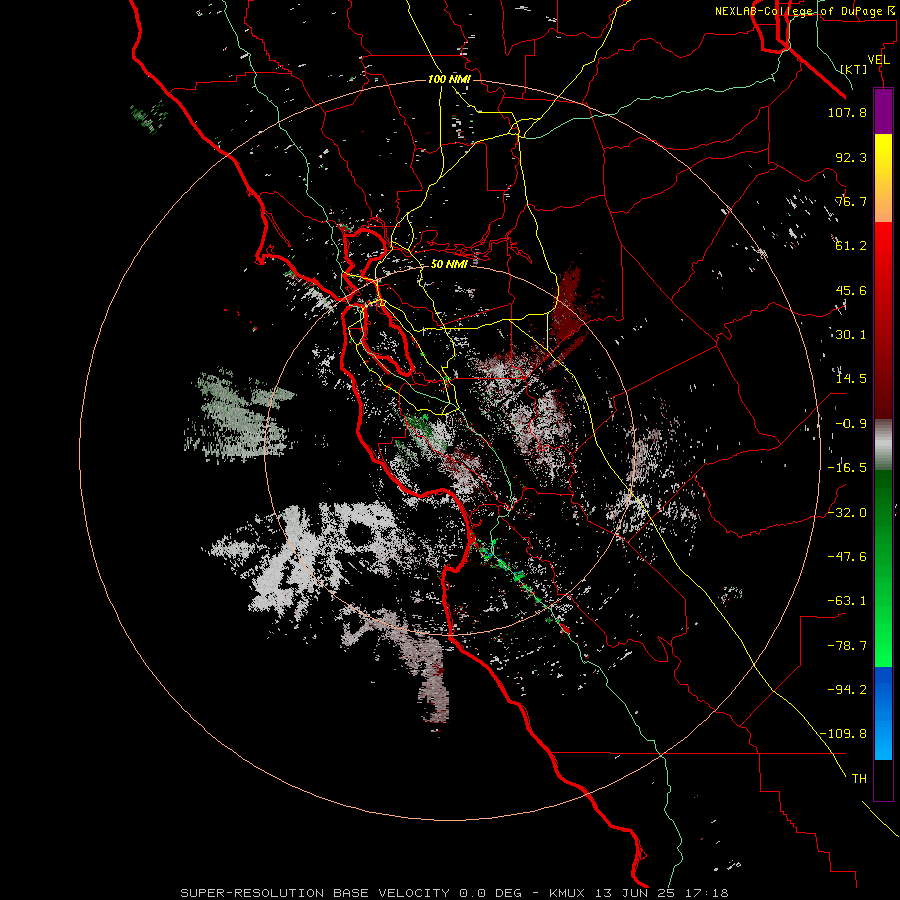This screenshot has height=900, width=900.
Task: Select the 61.2 velocity legend value
Action: pos(851,246)
